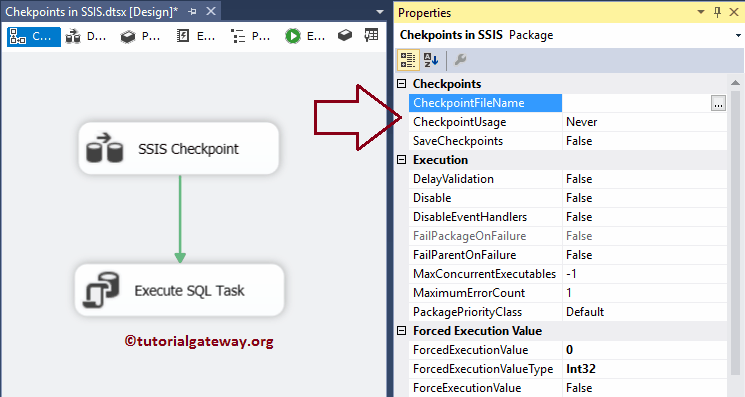
Task: Click the PackagePriorityClass value Default
Action: (585, 312)
